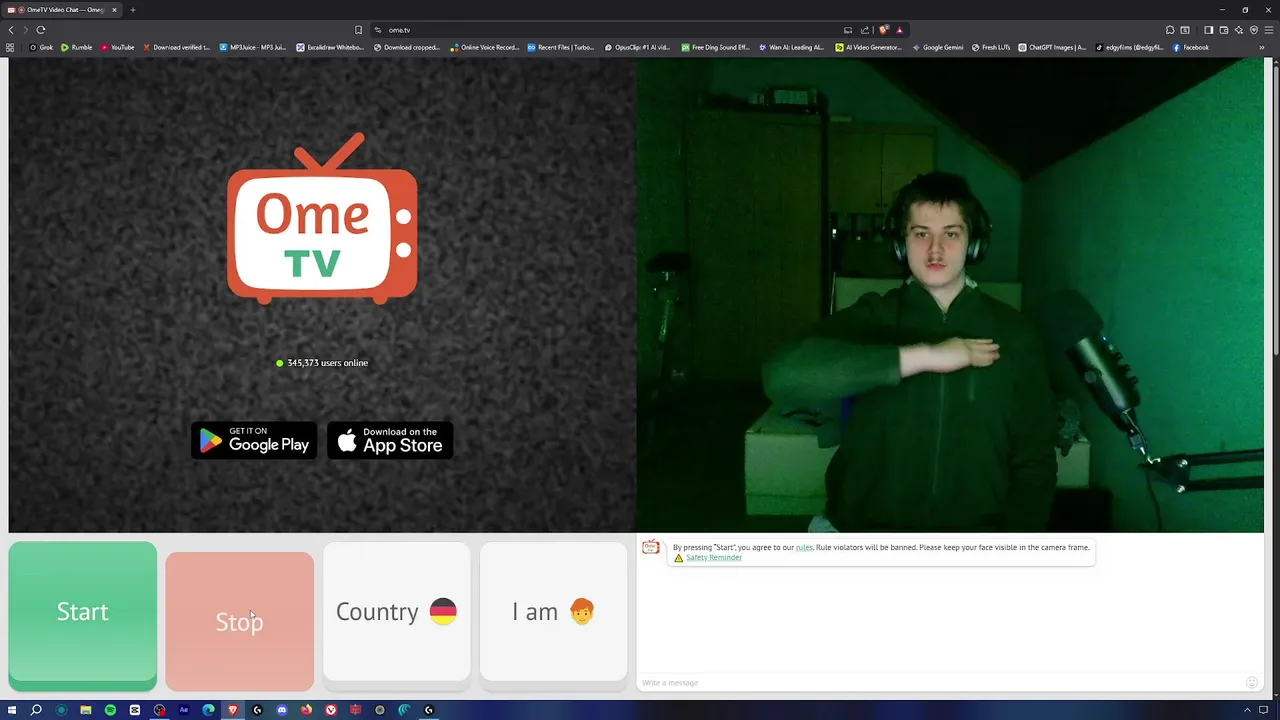Show hidden system tray icons
This screenshot has height=720, width=1280.
(1247, 710)
